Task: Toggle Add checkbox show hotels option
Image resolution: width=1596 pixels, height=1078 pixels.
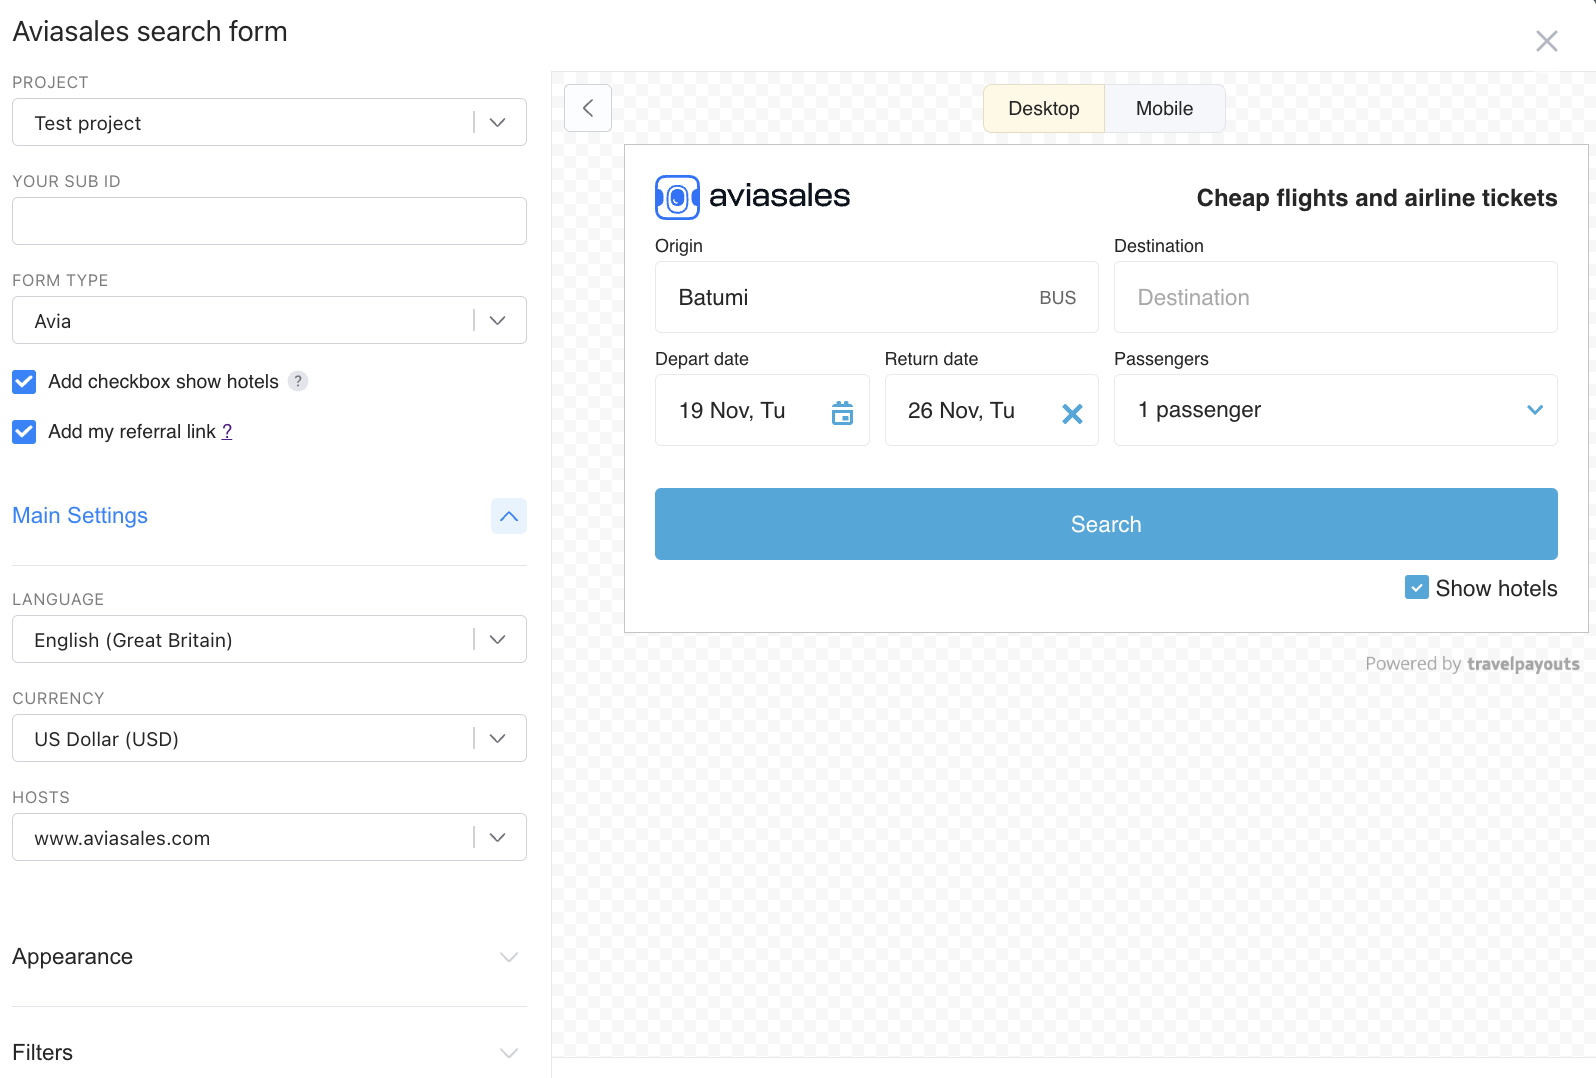Action: [24, 381]
